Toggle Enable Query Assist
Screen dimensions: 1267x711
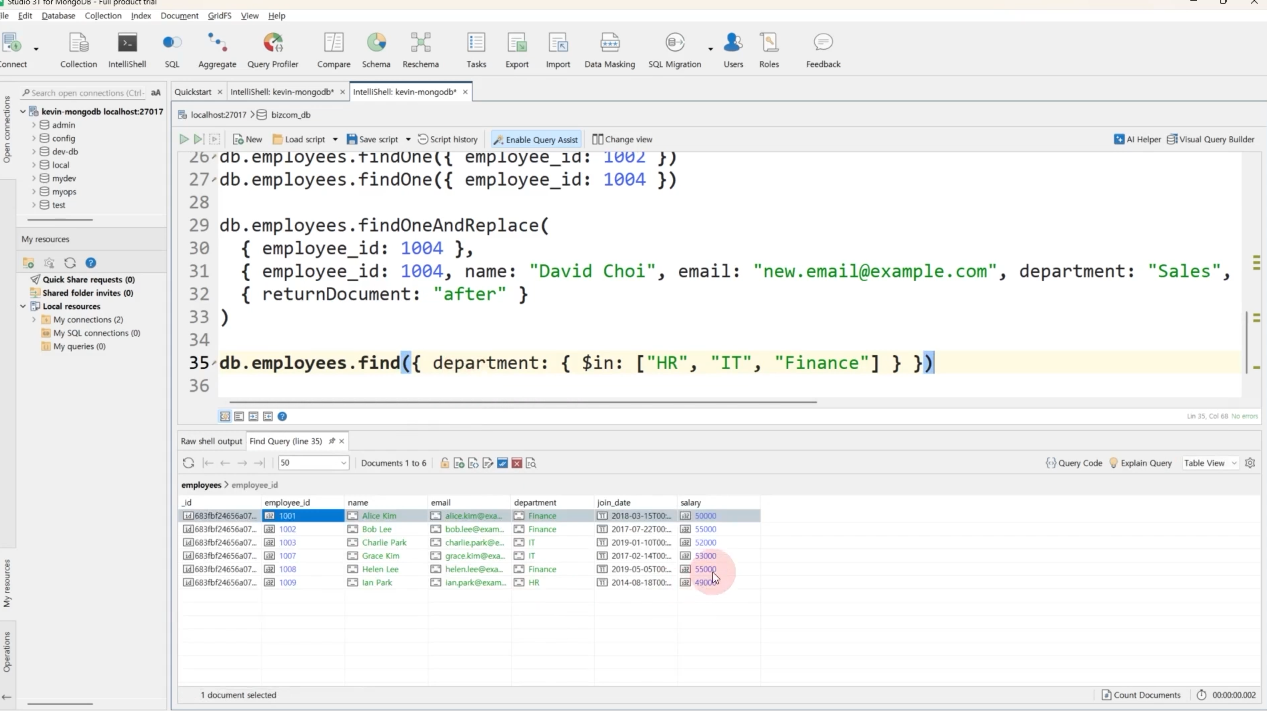536,139
